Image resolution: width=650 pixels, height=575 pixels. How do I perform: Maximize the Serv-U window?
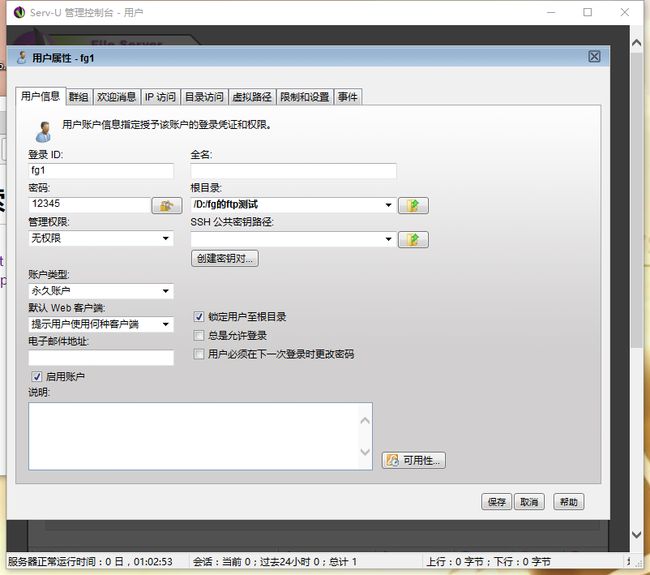587,12
